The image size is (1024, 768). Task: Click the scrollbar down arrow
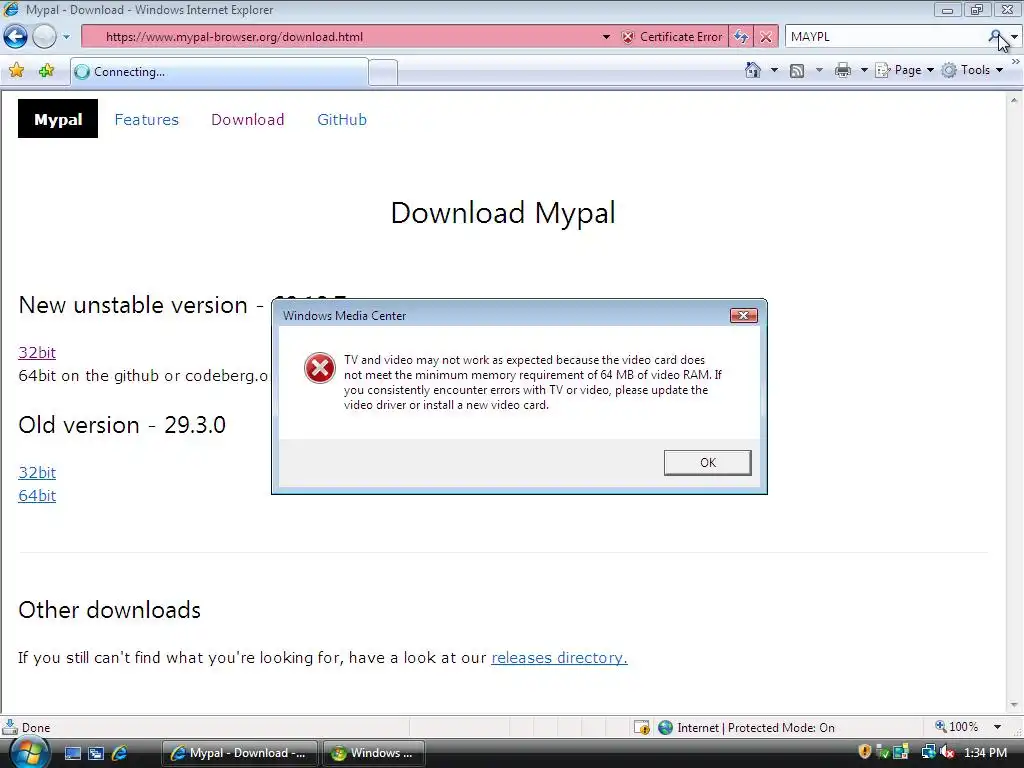pos(1014,705)
